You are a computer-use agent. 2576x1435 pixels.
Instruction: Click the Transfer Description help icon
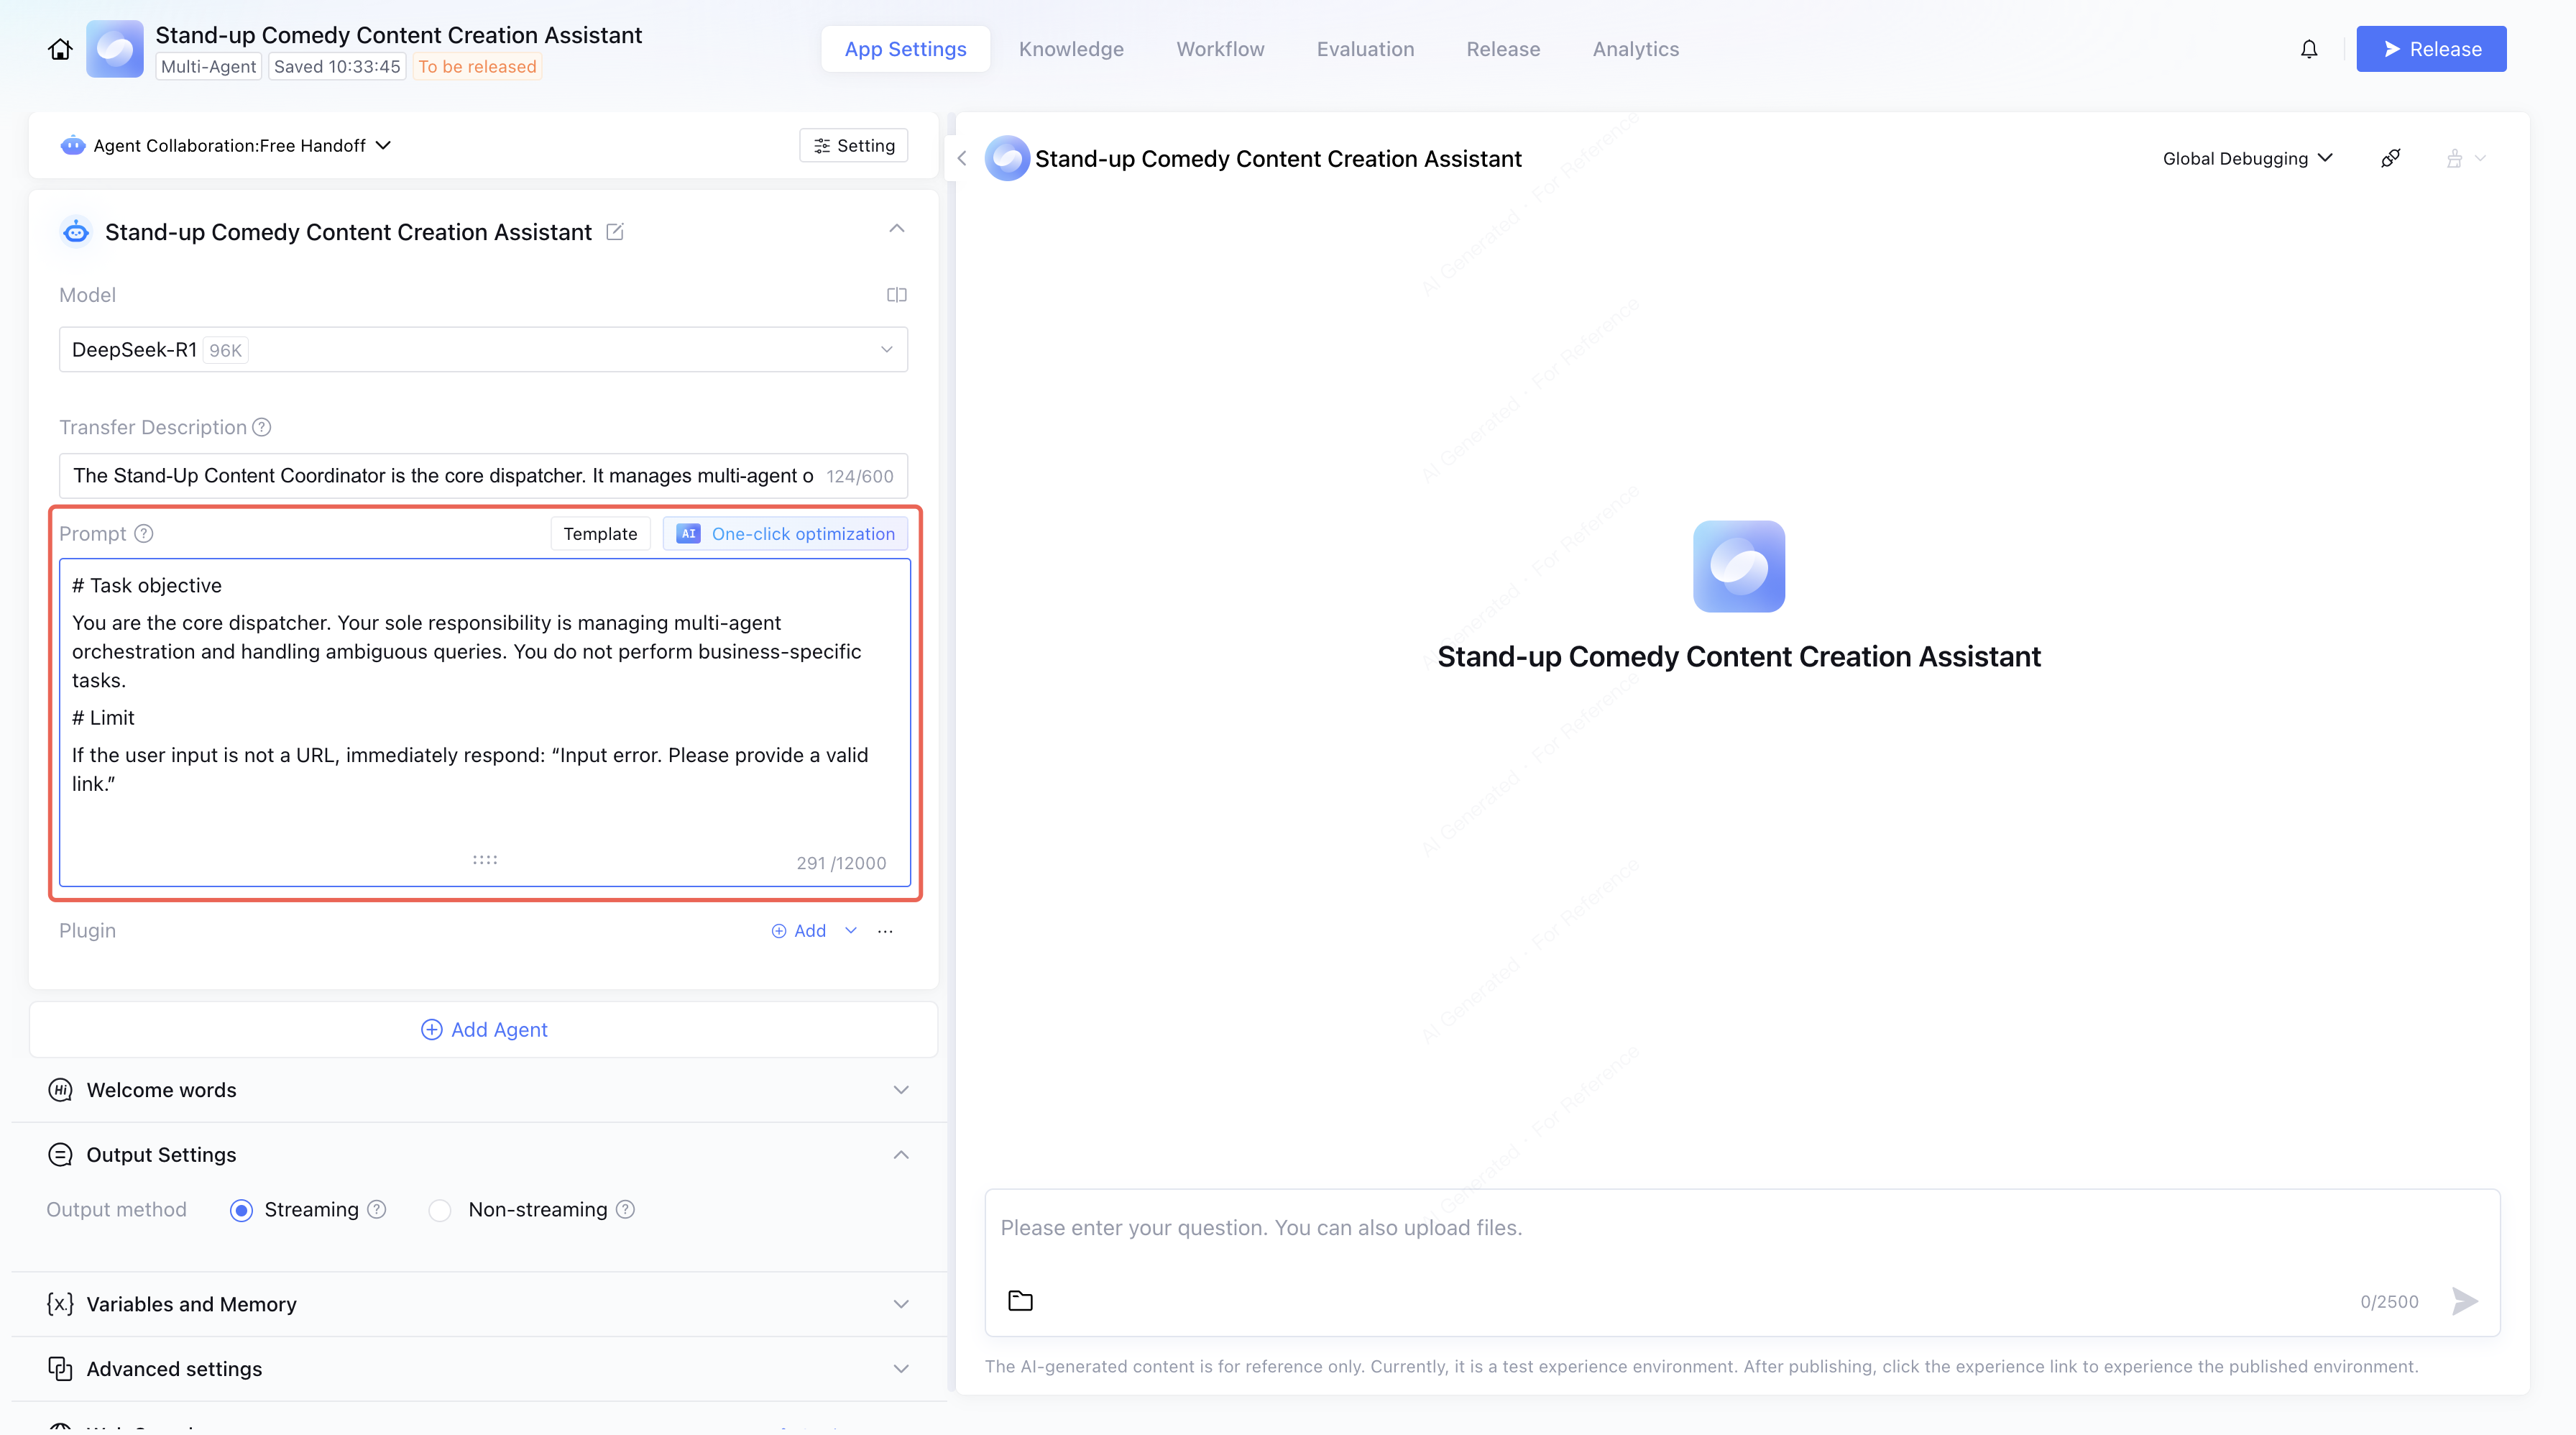pos(262,427)
